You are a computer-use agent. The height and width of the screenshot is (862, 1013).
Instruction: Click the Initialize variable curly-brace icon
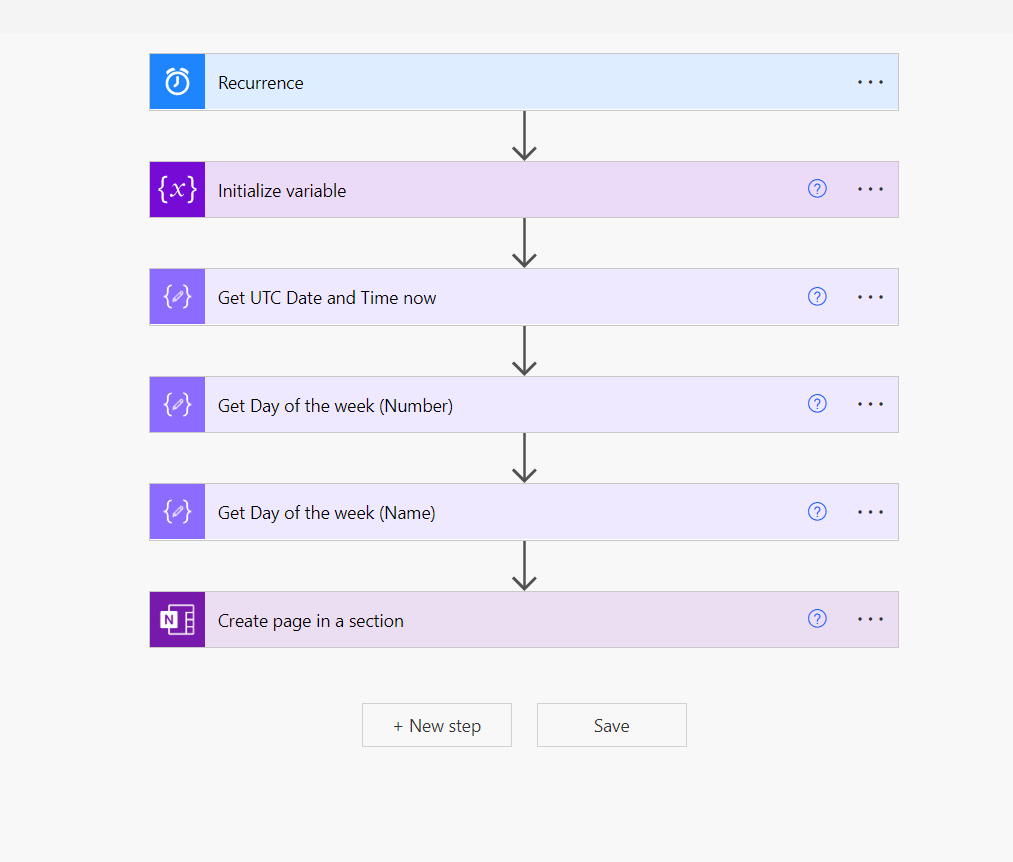177,189
